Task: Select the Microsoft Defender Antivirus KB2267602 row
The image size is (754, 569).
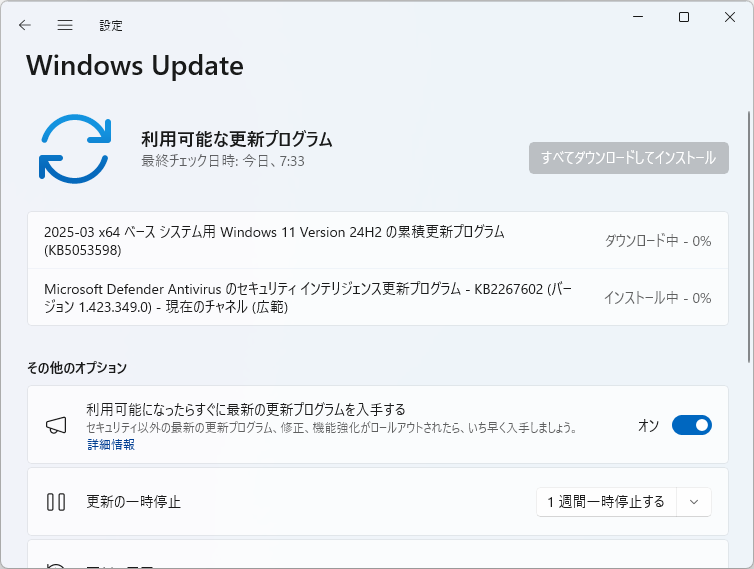Action: pyautogui.click(x=378, y=297)
